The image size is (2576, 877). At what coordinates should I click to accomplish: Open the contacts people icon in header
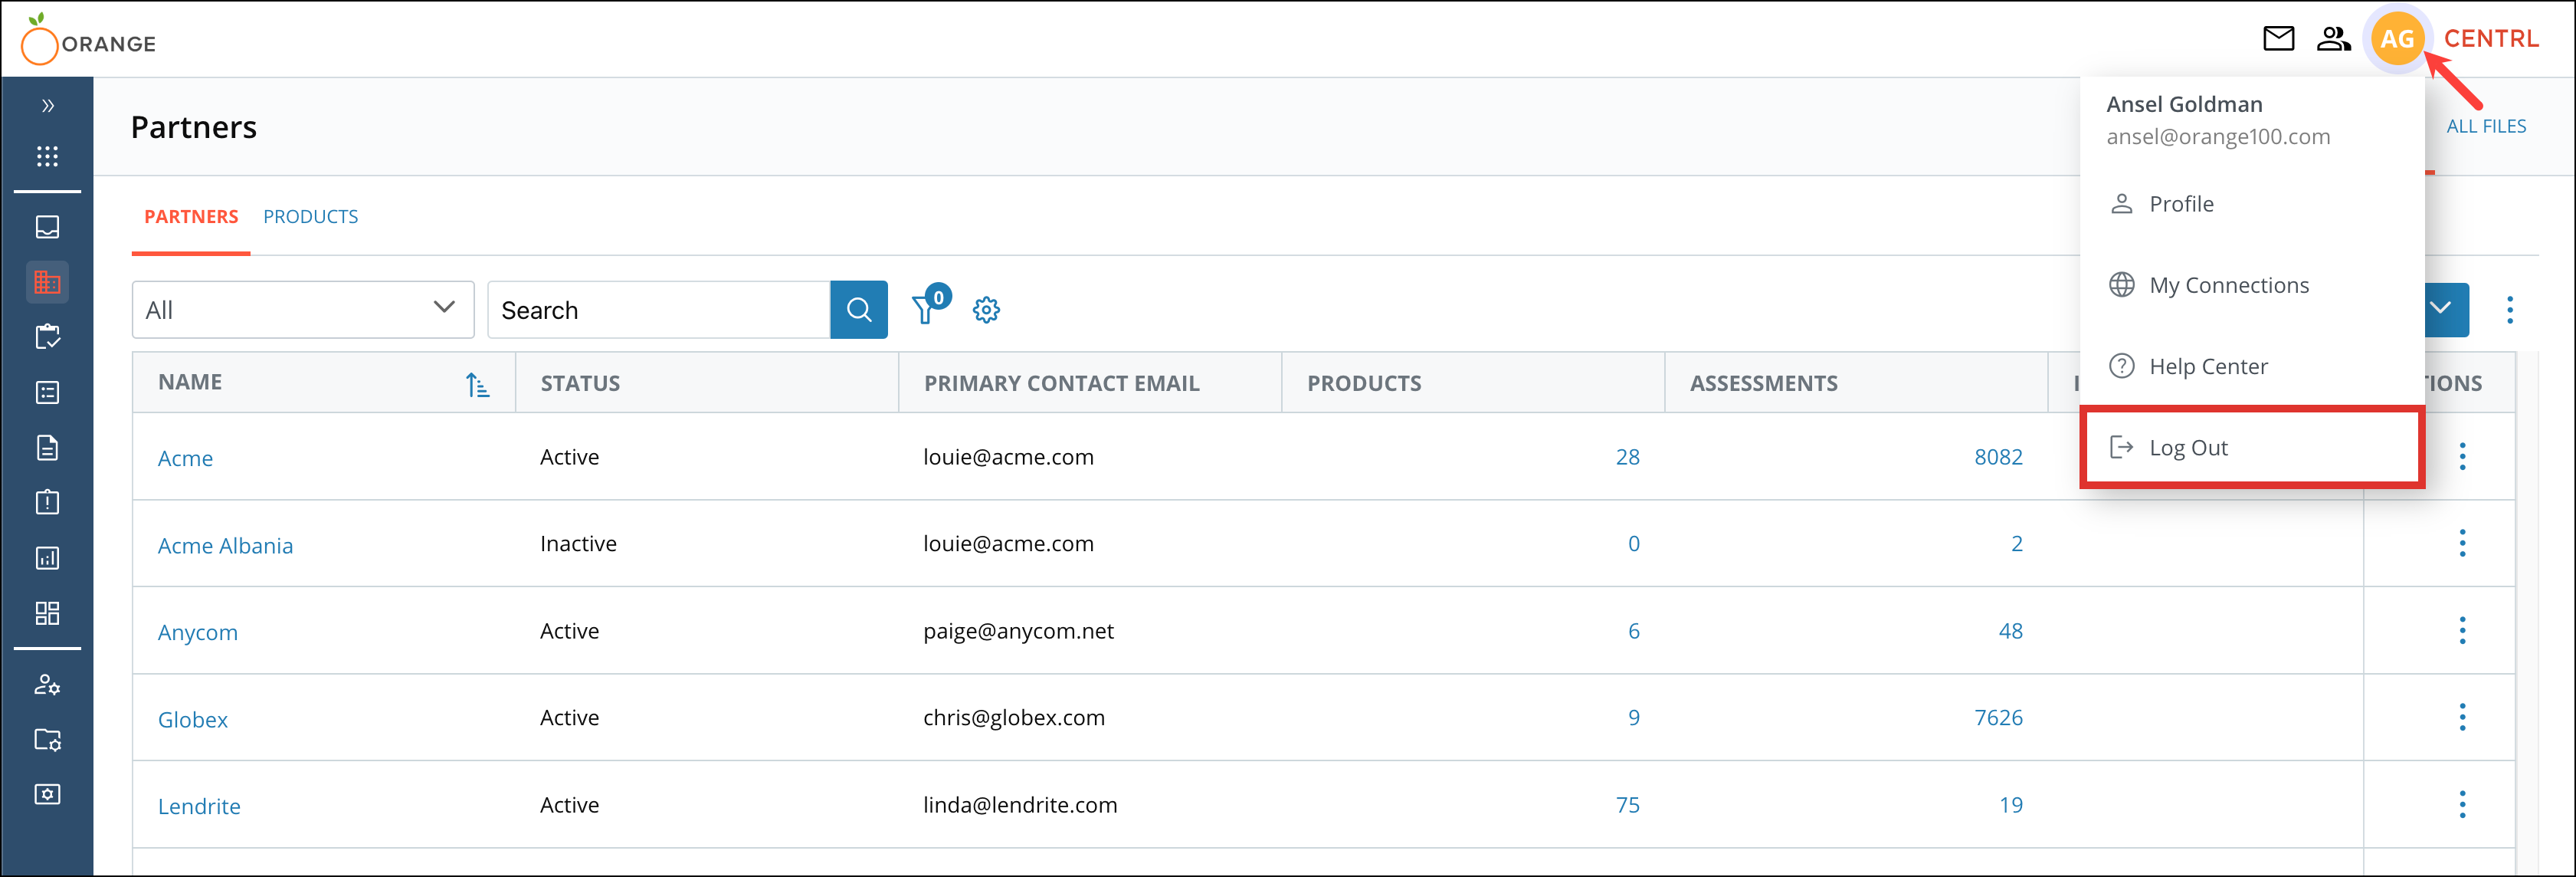click(2332, 39)
